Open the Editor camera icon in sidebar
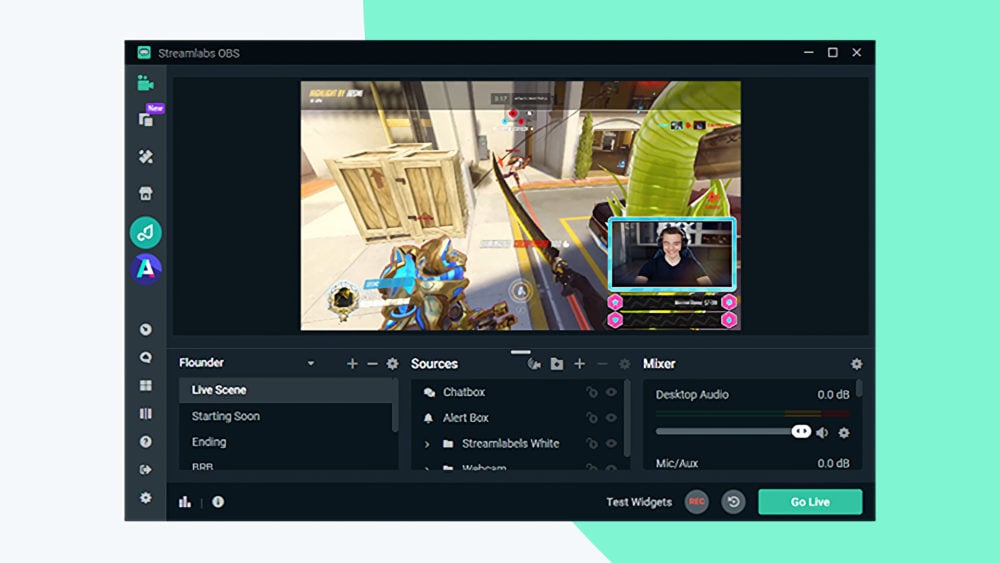Screen dimensions: 1000x563 [x=145, y=84]
